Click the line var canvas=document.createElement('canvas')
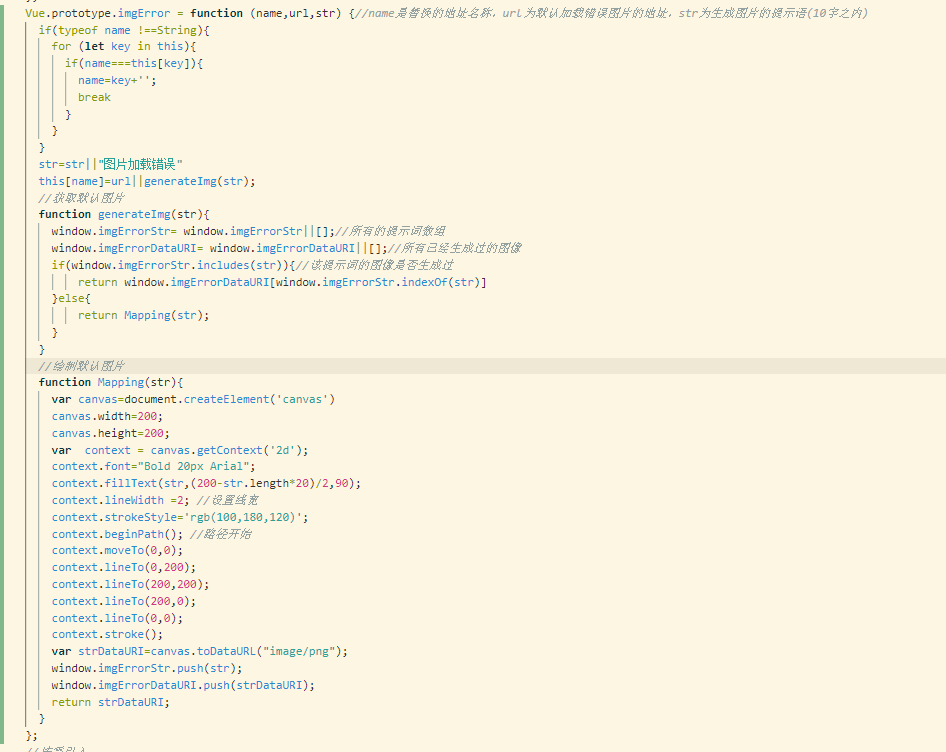The image size is (946, 752). coord(193,399)
